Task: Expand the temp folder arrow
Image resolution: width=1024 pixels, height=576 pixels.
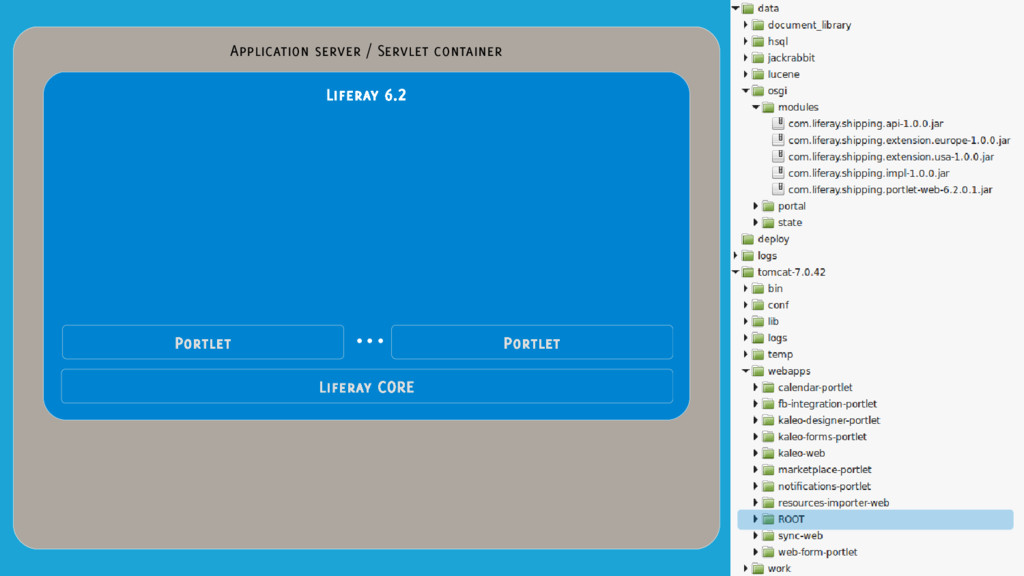Action: (746, 354)
